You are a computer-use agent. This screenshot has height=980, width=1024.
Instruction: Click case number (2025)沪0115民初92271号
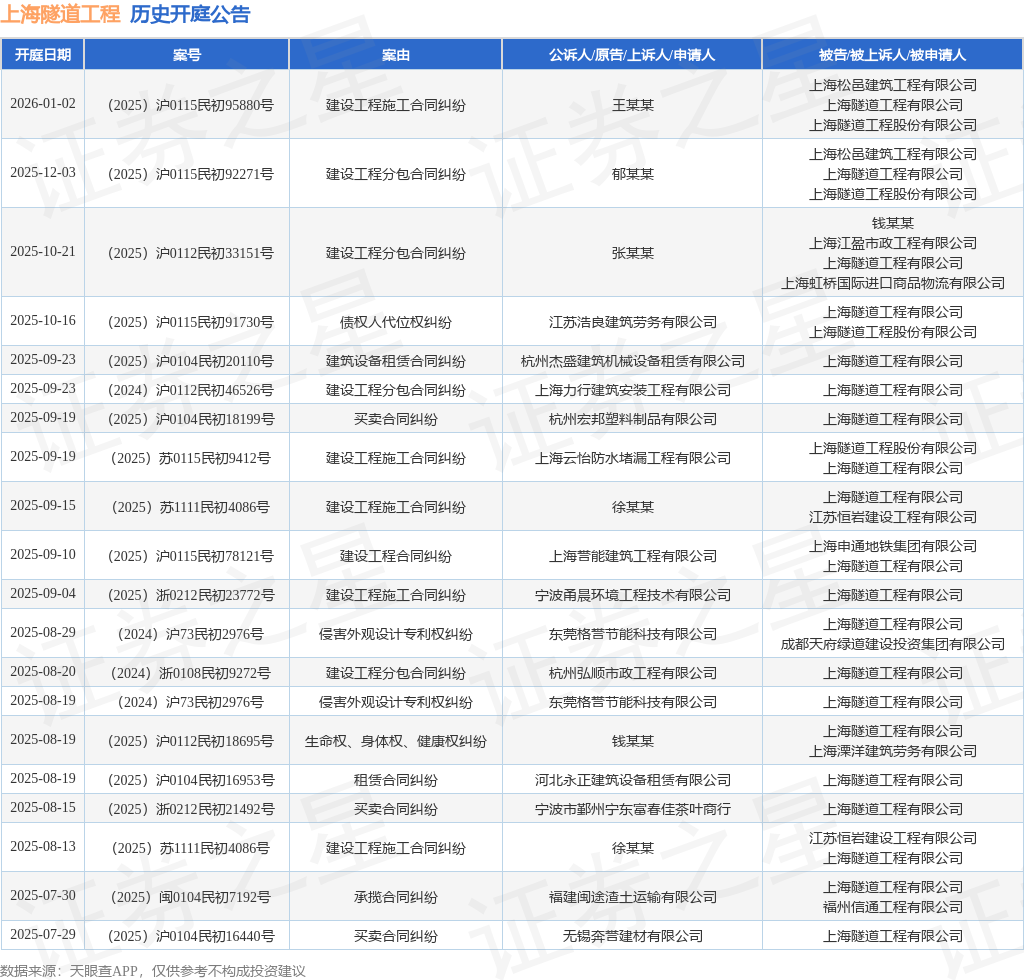click(190, 174)
